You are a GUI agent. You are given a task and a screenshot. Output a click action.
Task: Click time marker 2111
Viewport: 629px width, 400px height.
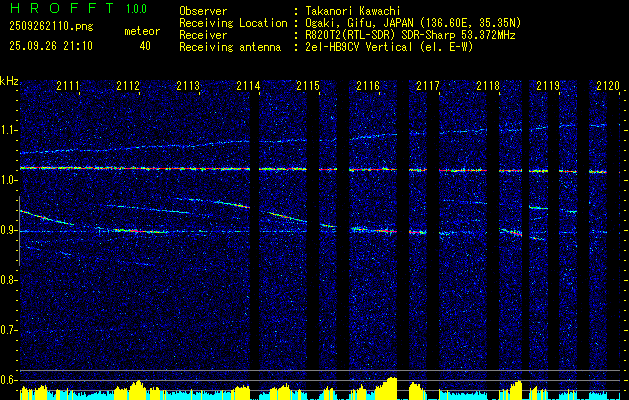(68, 86)
